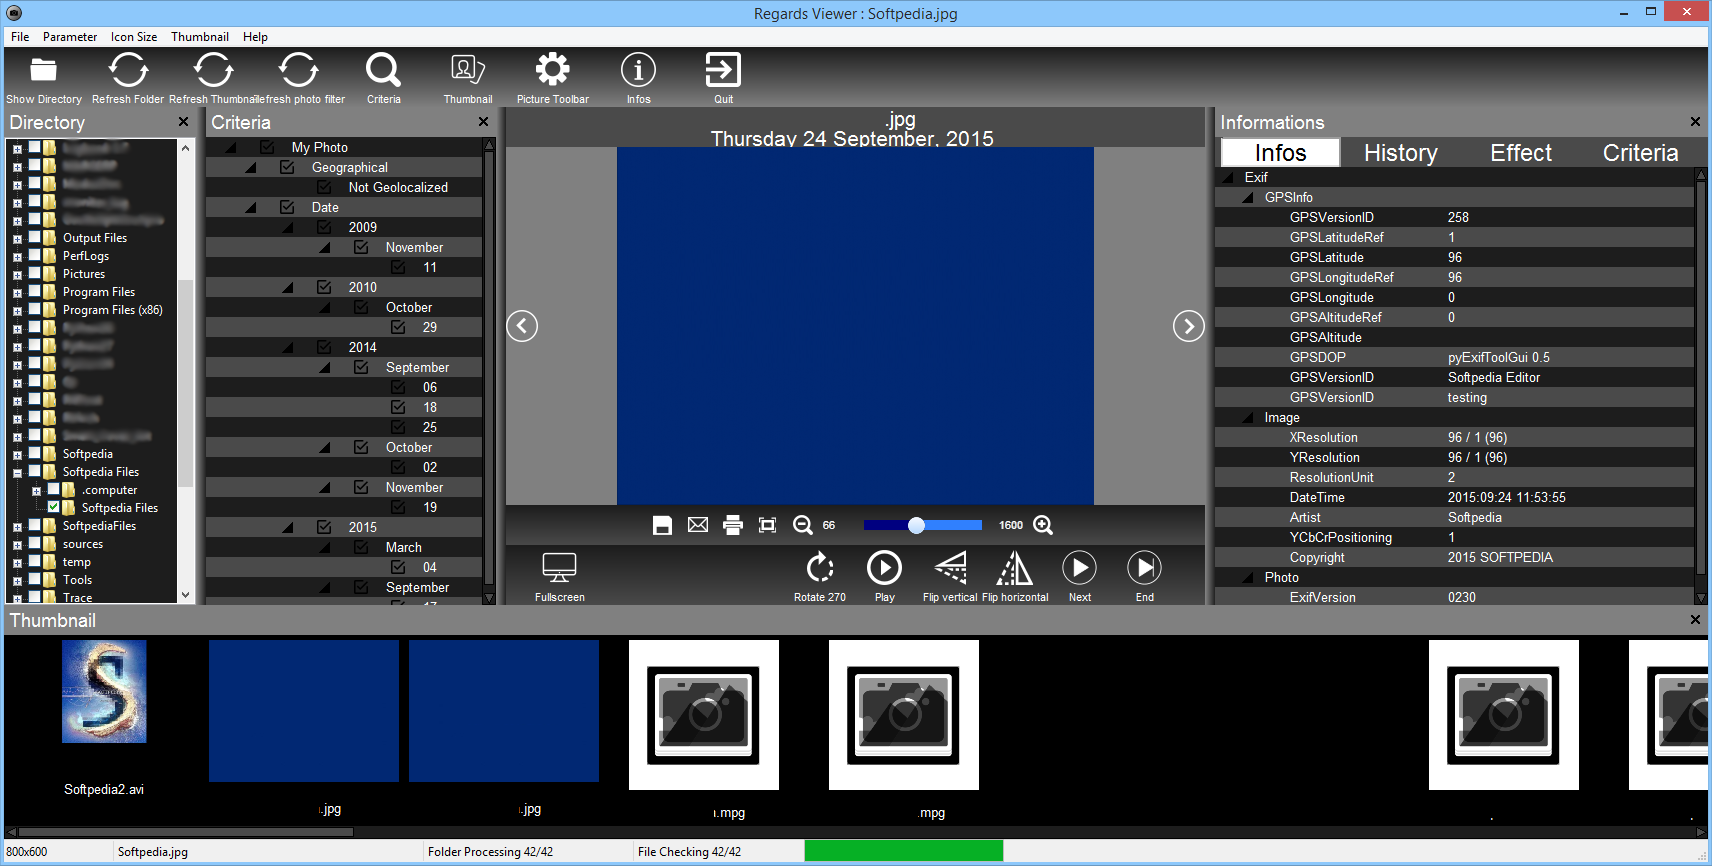The image size is (1712, 866).
Task: Go to next picture with right arrow
Action: pos(1188,326)
